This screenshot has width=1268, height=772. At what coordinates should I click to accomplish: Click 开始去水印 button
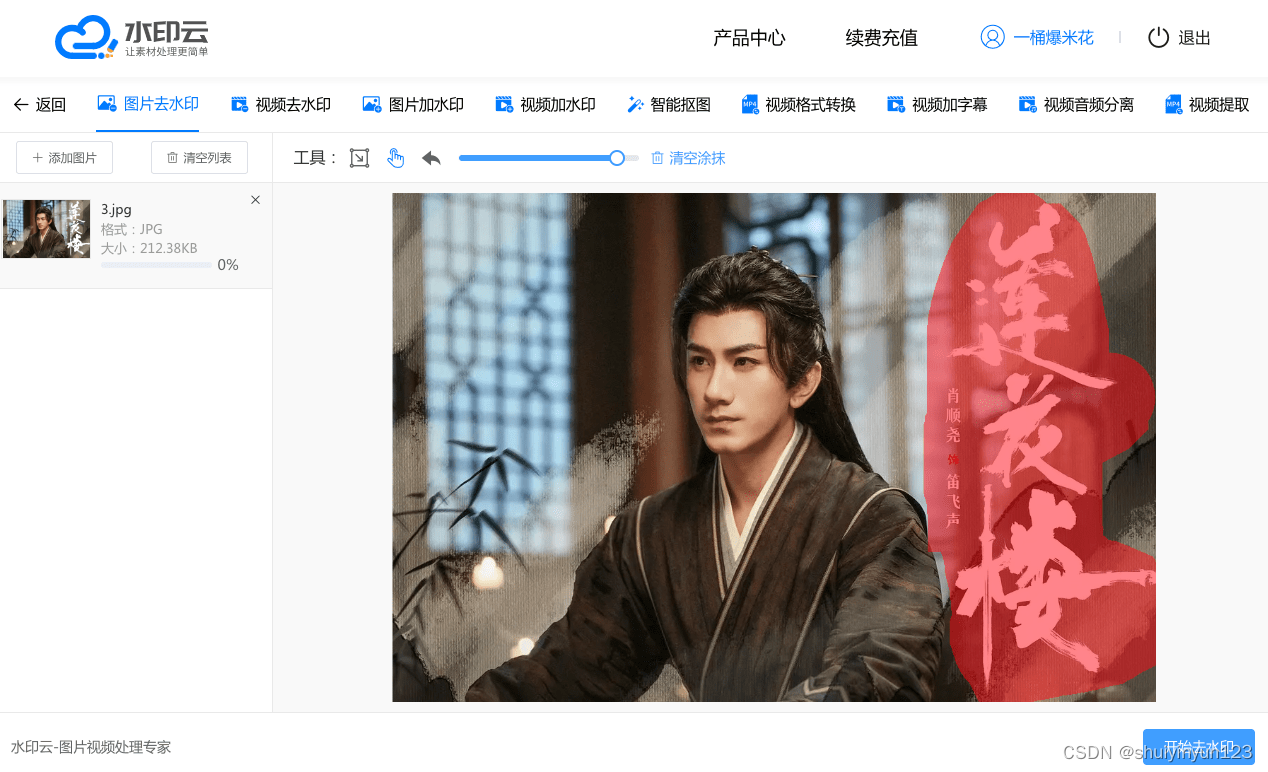coord(1198,747)
